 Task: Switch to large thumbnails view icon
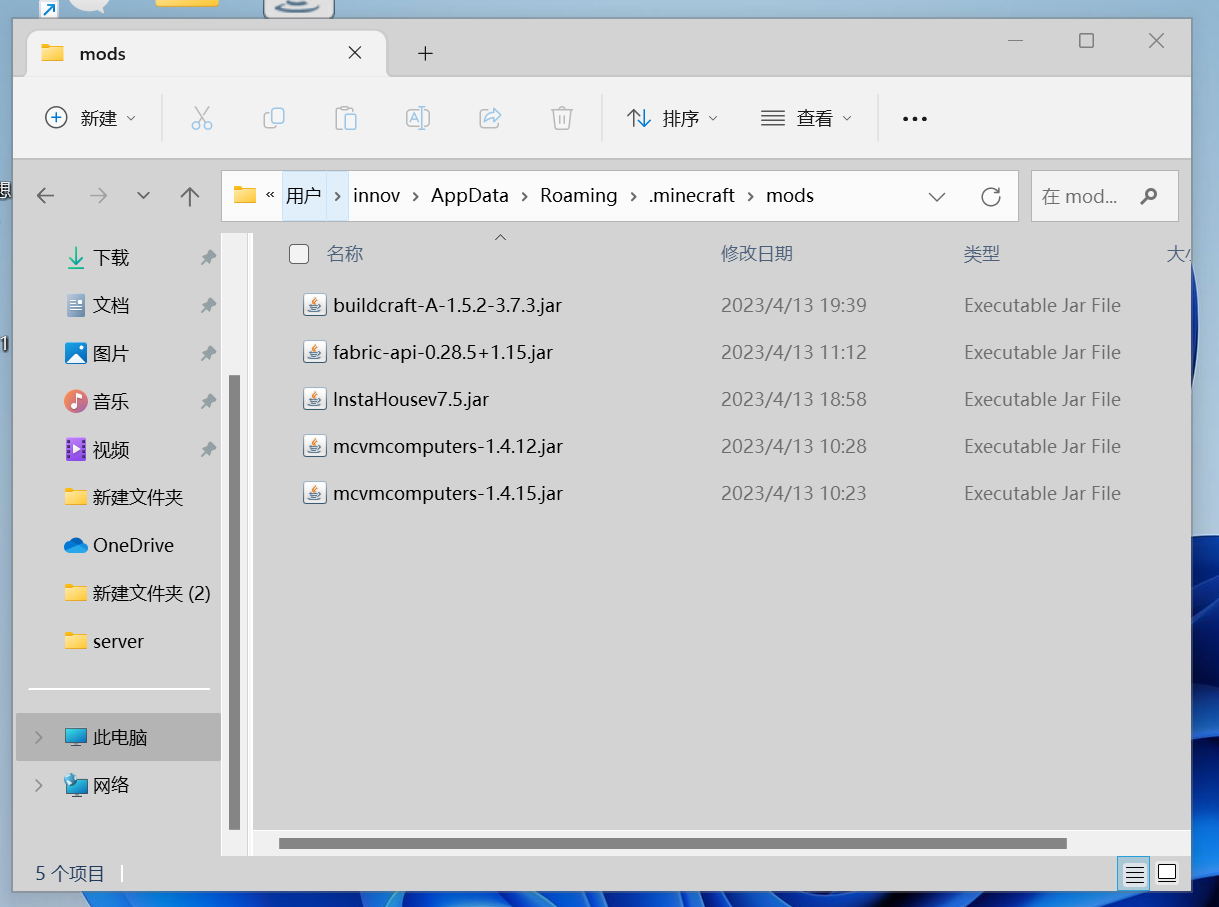pyautogui.click(x=1167, y=874)
